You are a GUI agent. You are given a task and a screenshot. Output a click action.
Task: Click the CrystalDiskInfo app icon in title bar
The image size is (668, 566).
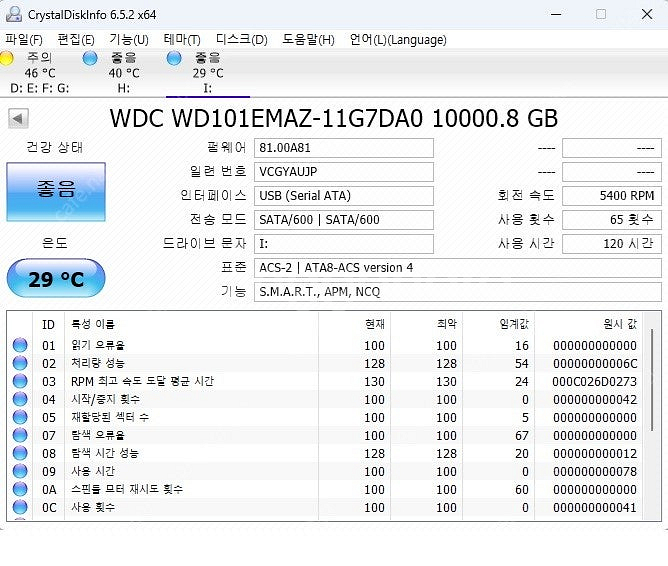(14, 14)
